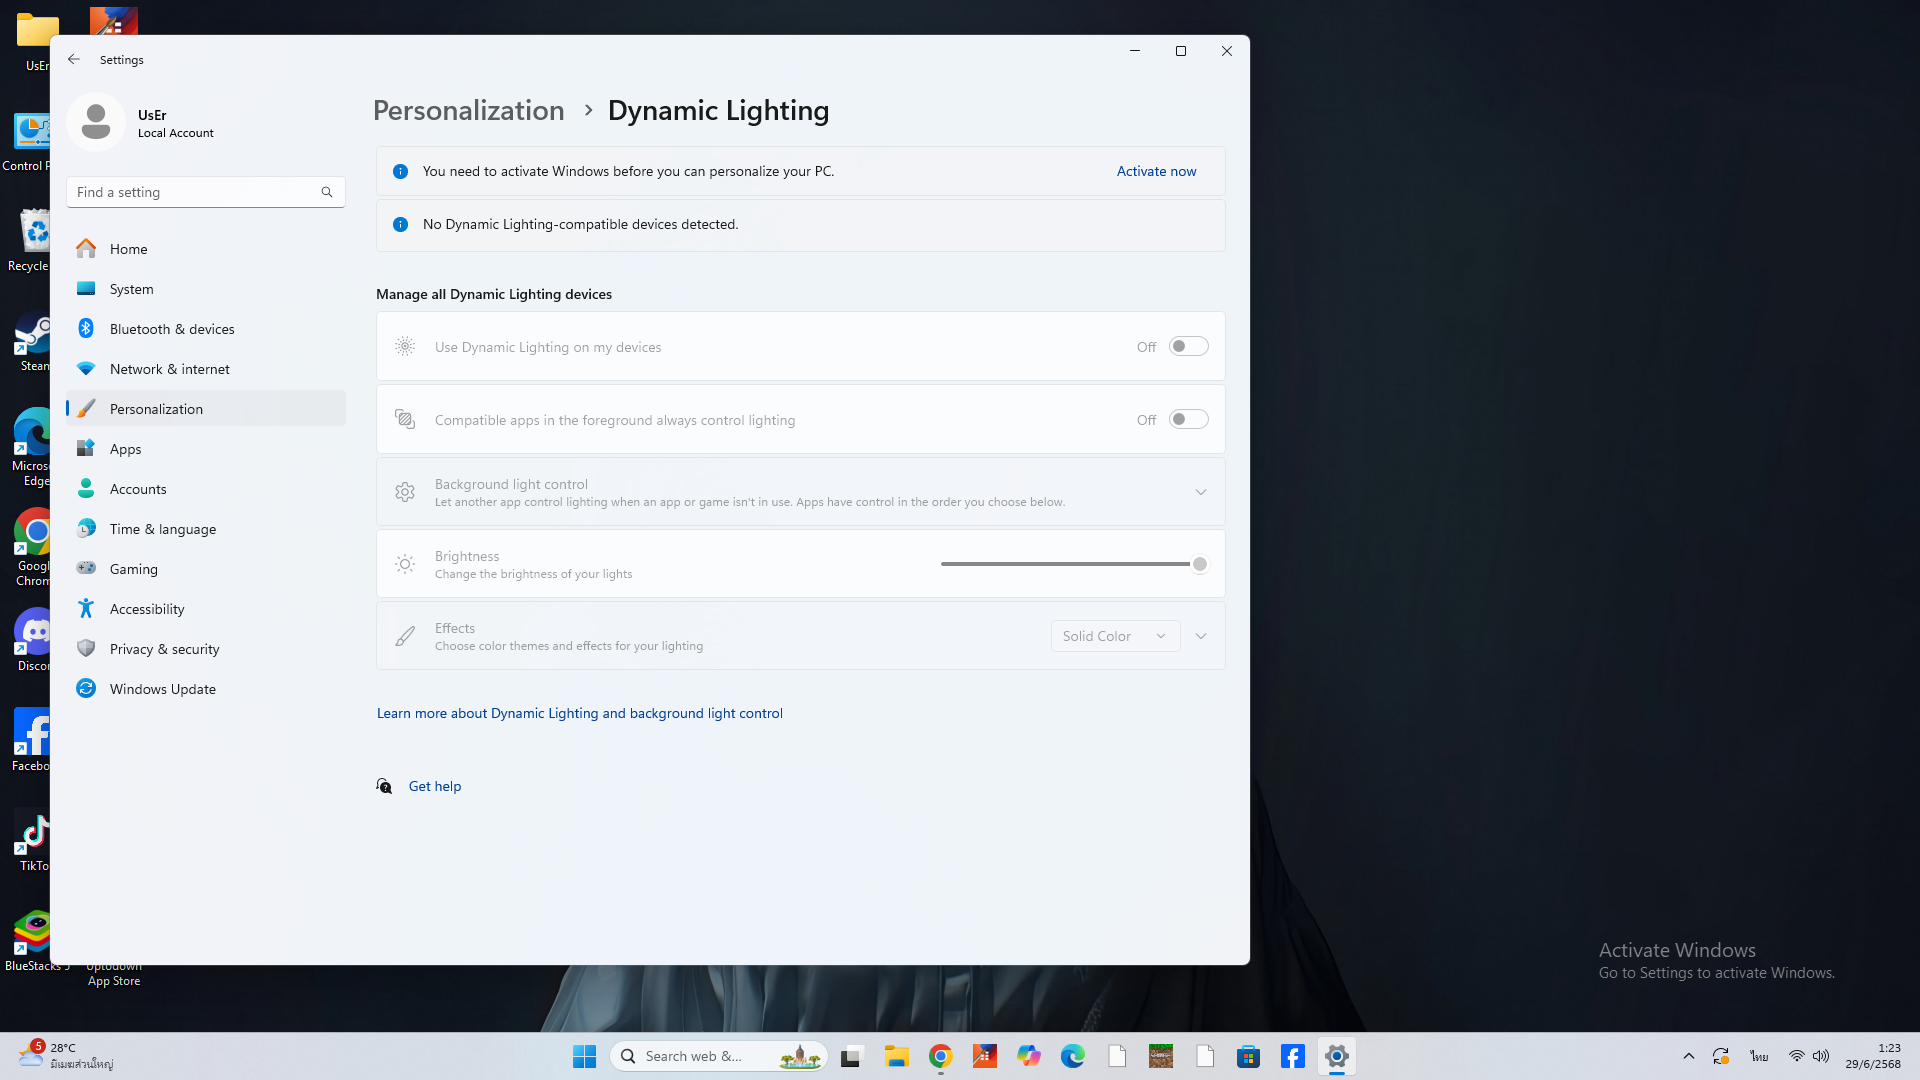
Task: Click the Background light control gear icon
Action: [x=405, y=492]
